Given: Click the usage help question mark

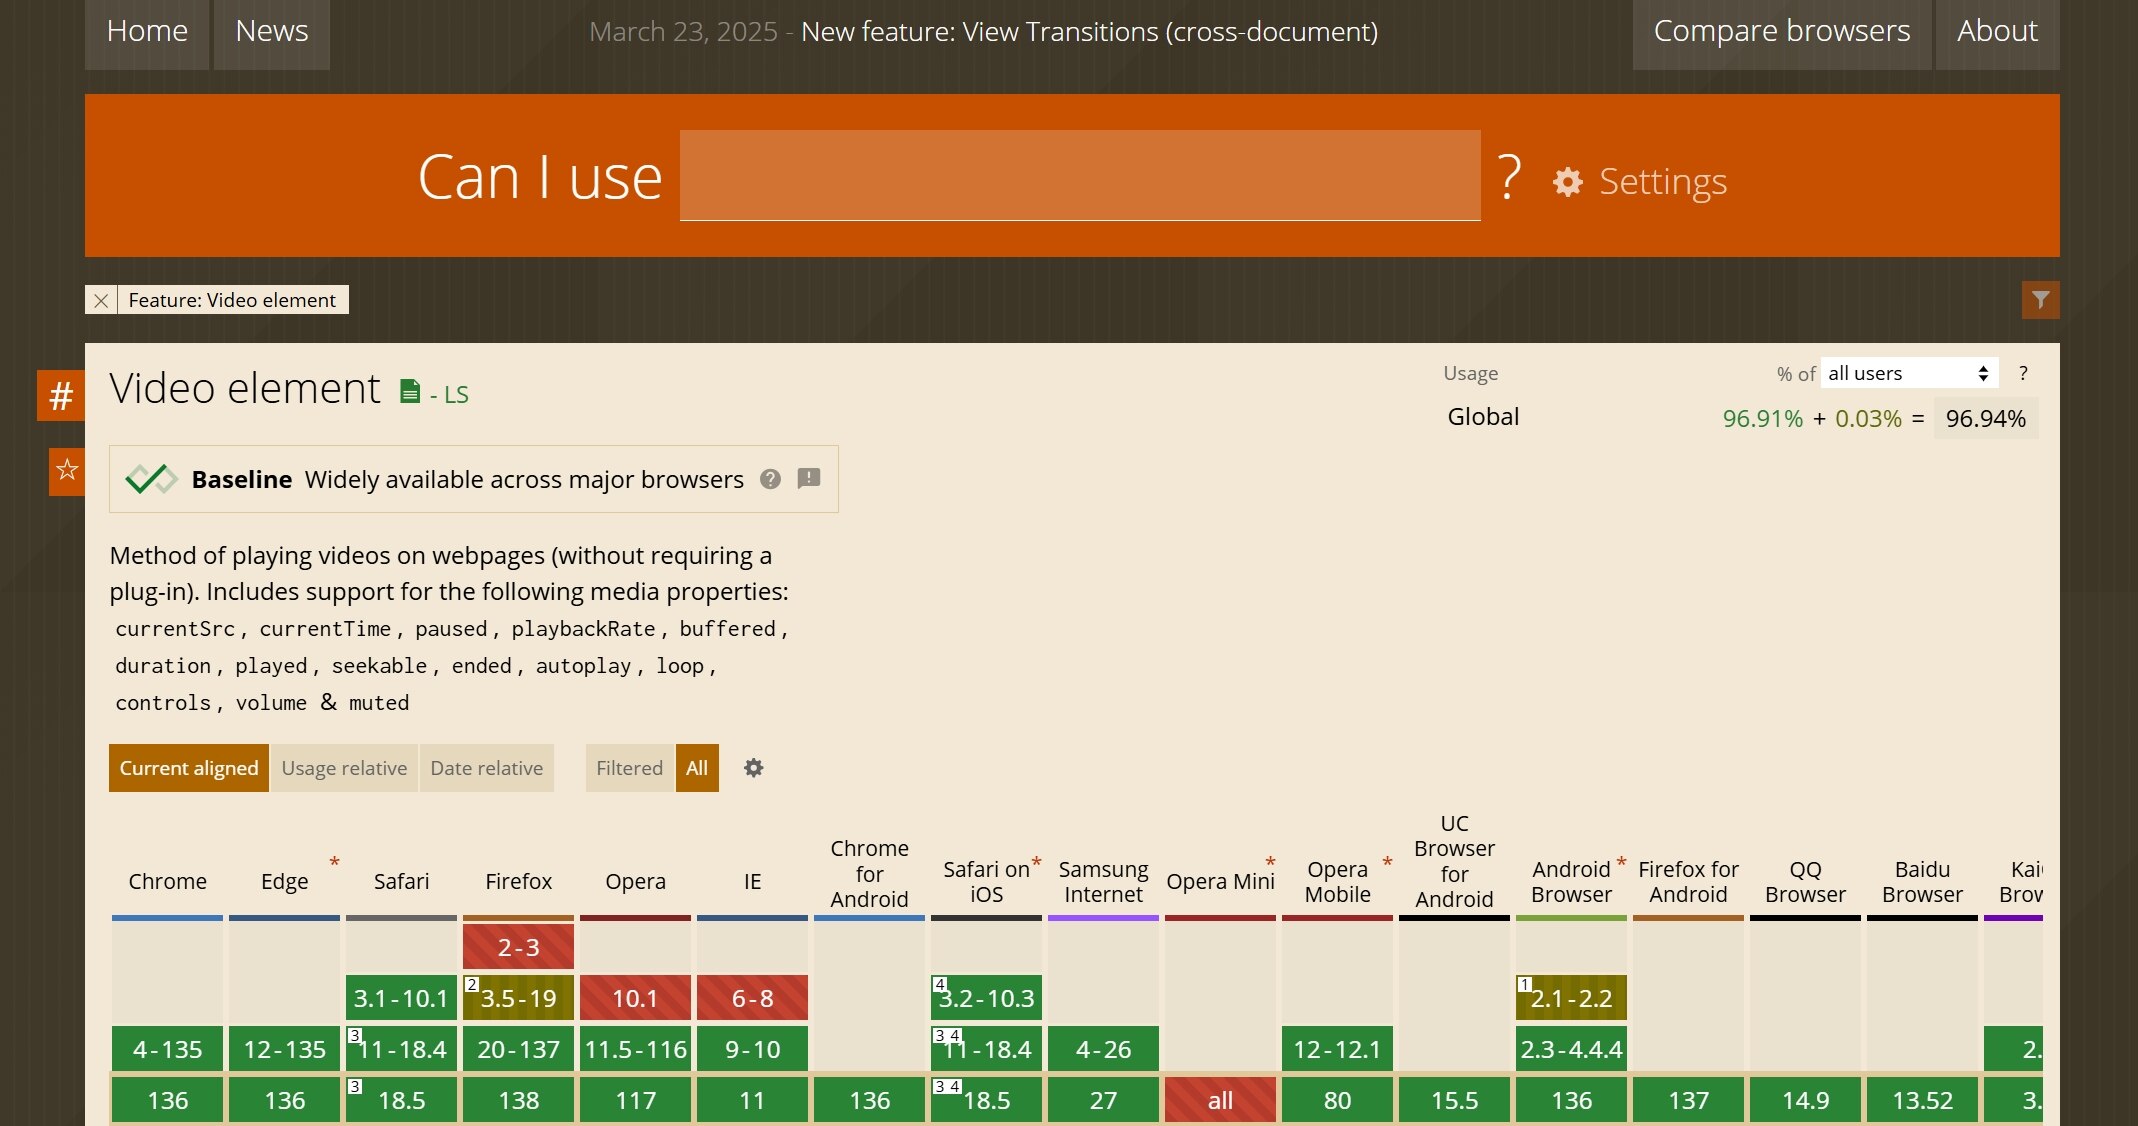Looking at the screenshot, I should click(x=2023, y=373).
